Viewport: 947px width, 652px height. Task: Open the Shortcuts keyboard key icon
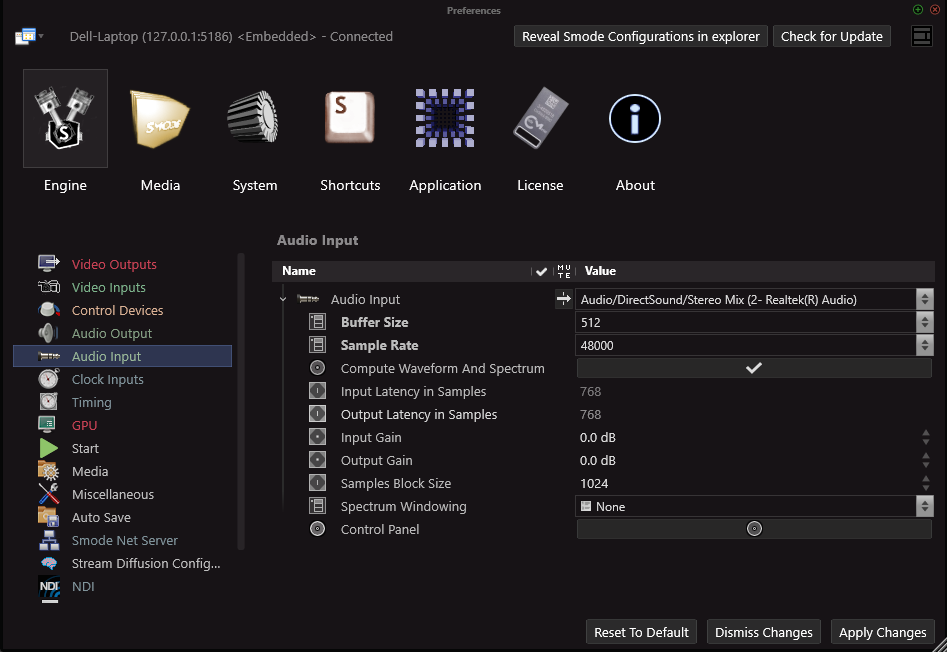click(x=350, y=119)
